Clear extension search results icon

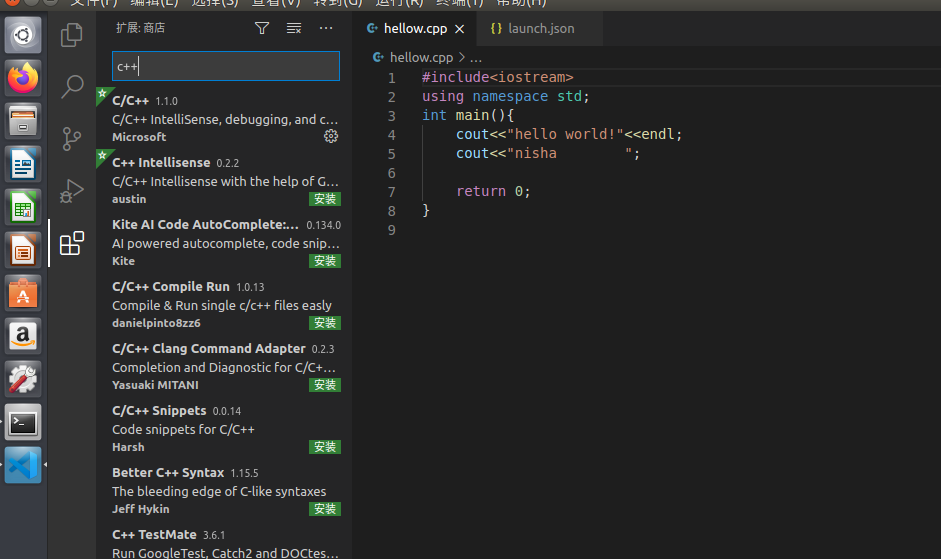pyautogui.click(x=293, y=28)
